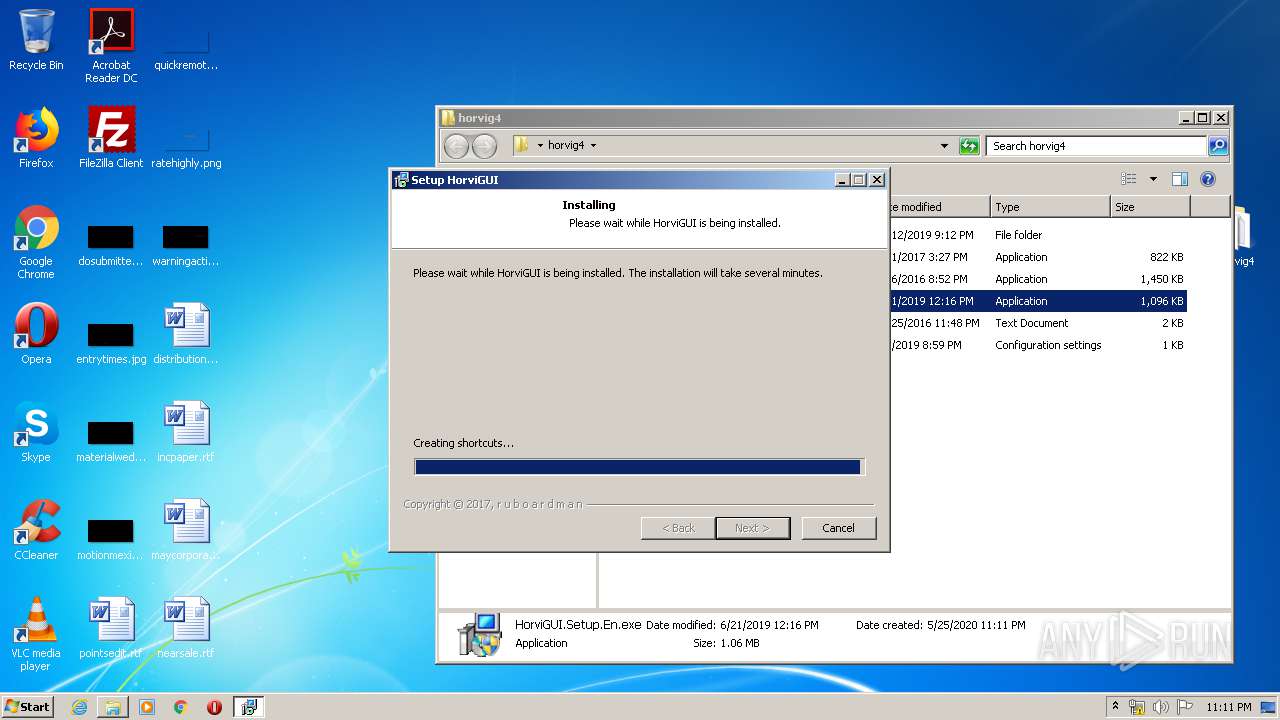1280x720 pixels.
Task: Open the volume tray icon
Action: (1160, 707)
